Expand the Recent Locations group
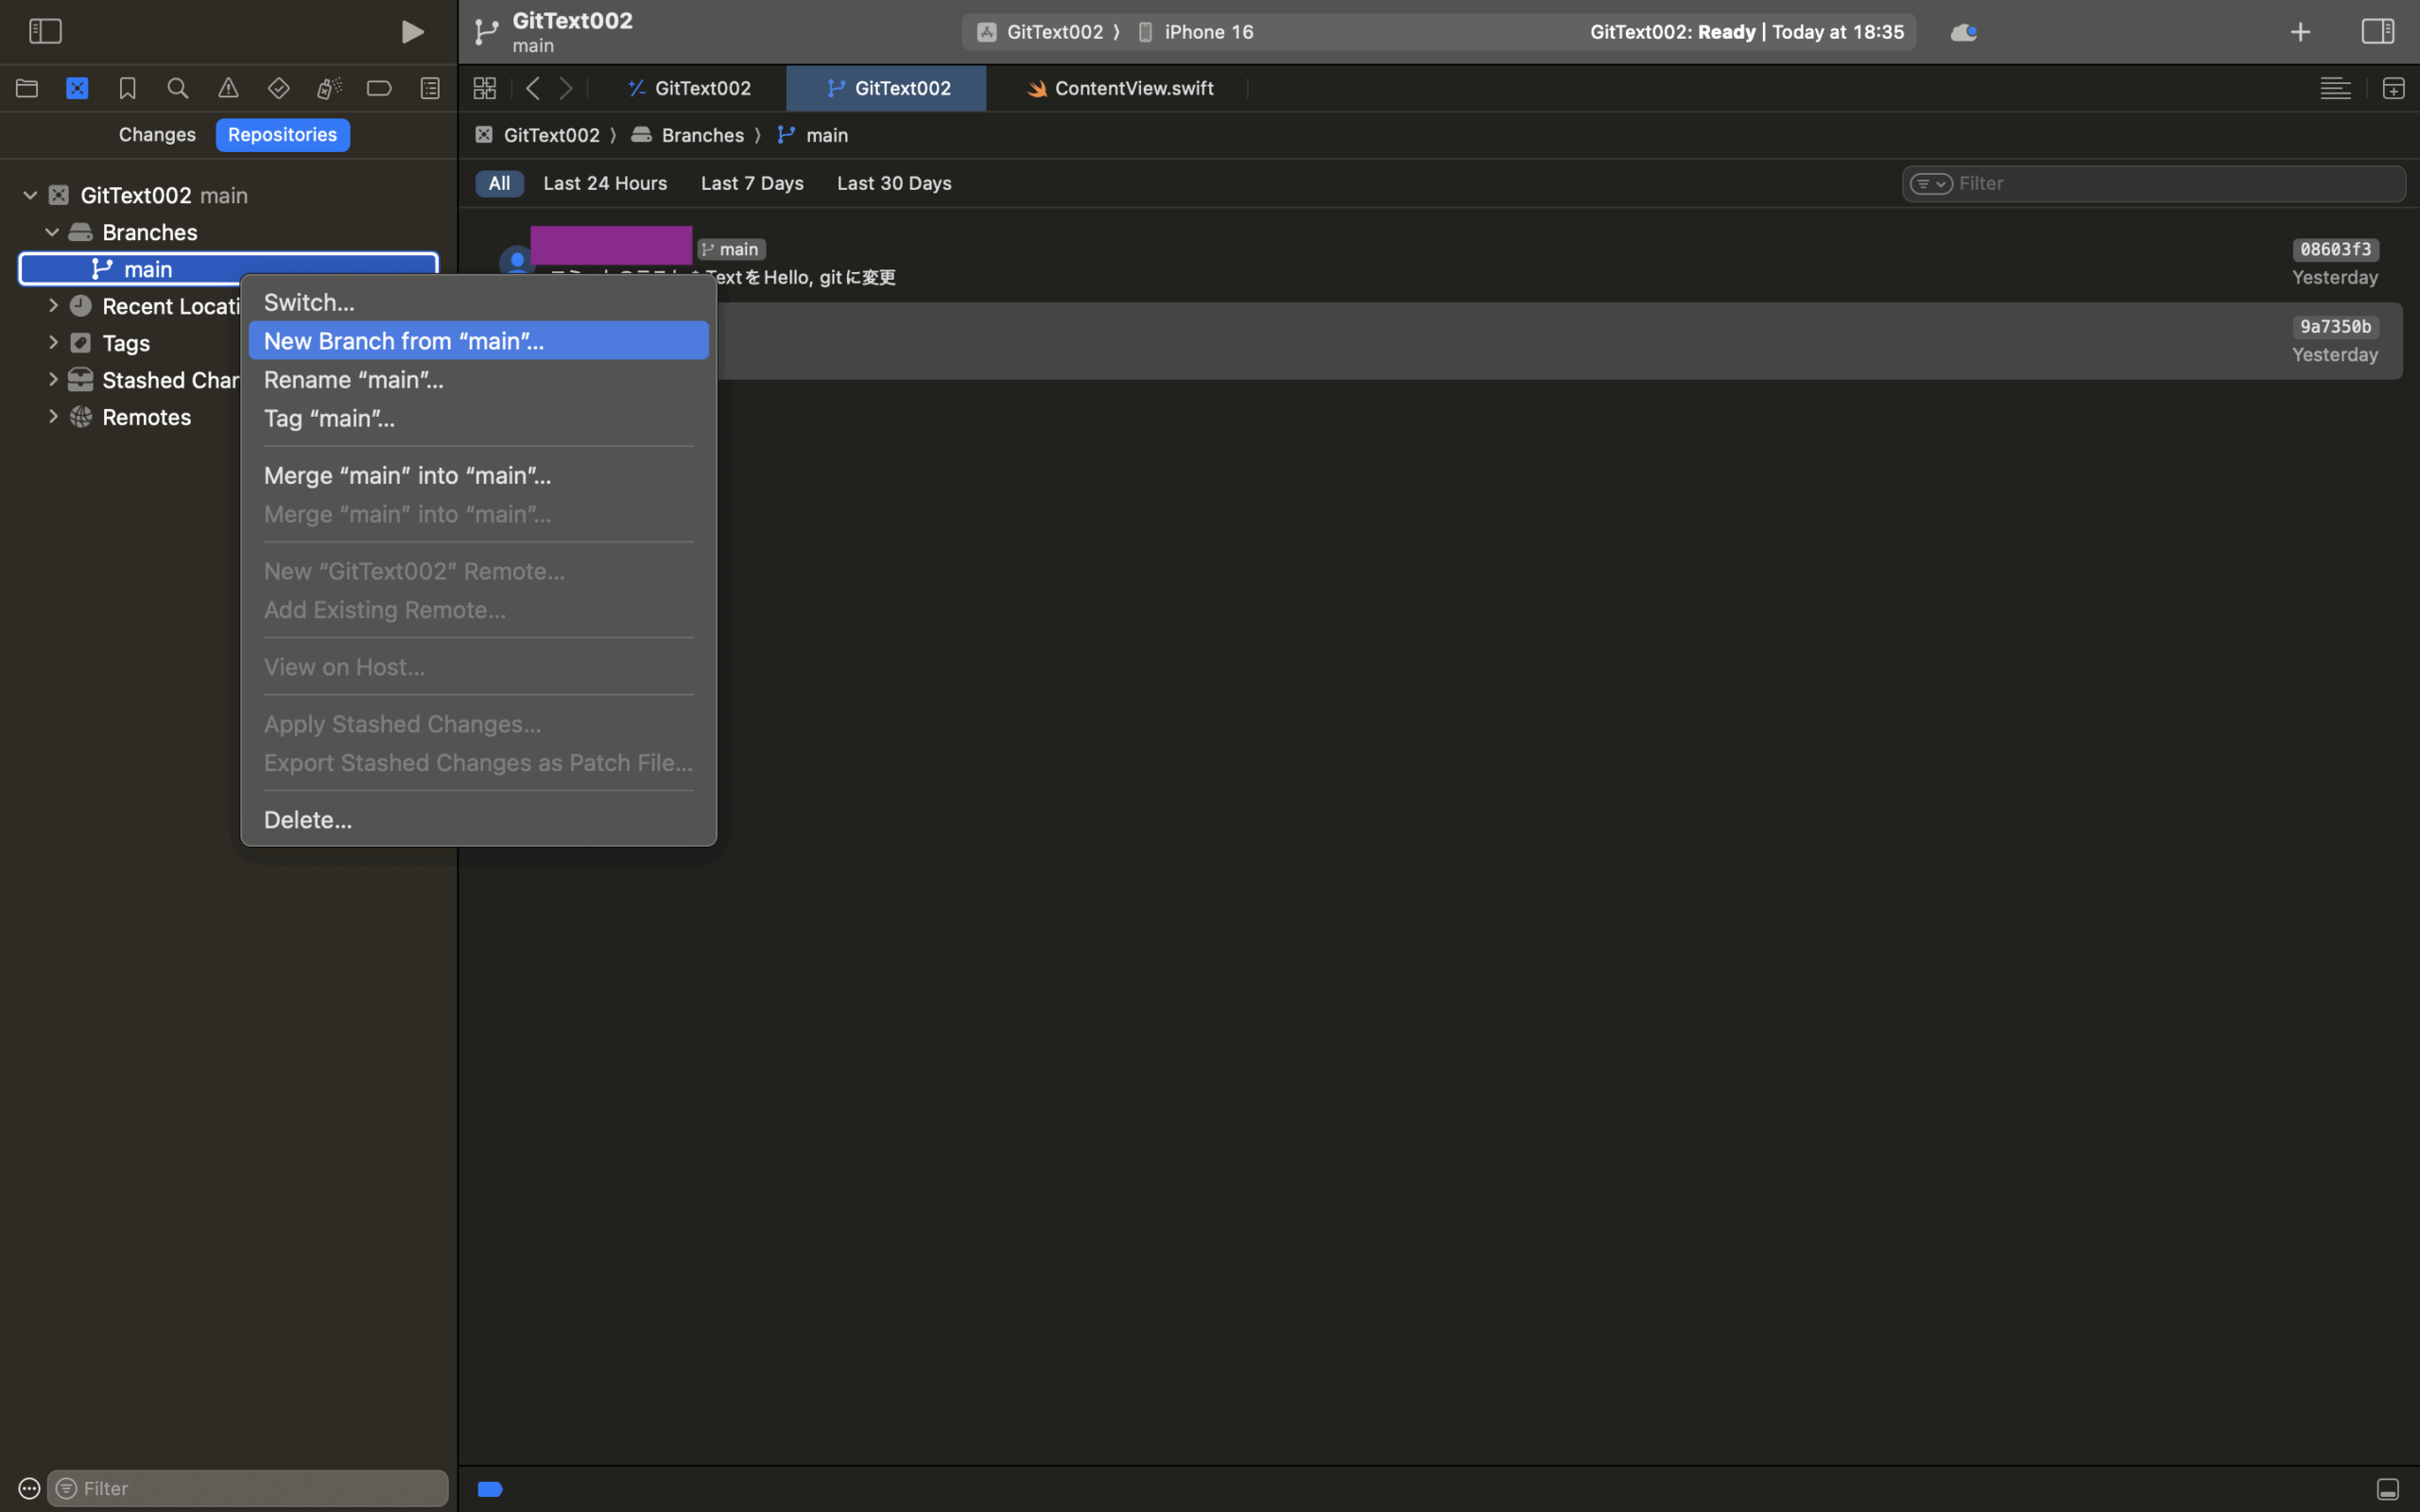Image resolution: width=2420 pixels, height=1512 pixels. pos(53,305)
